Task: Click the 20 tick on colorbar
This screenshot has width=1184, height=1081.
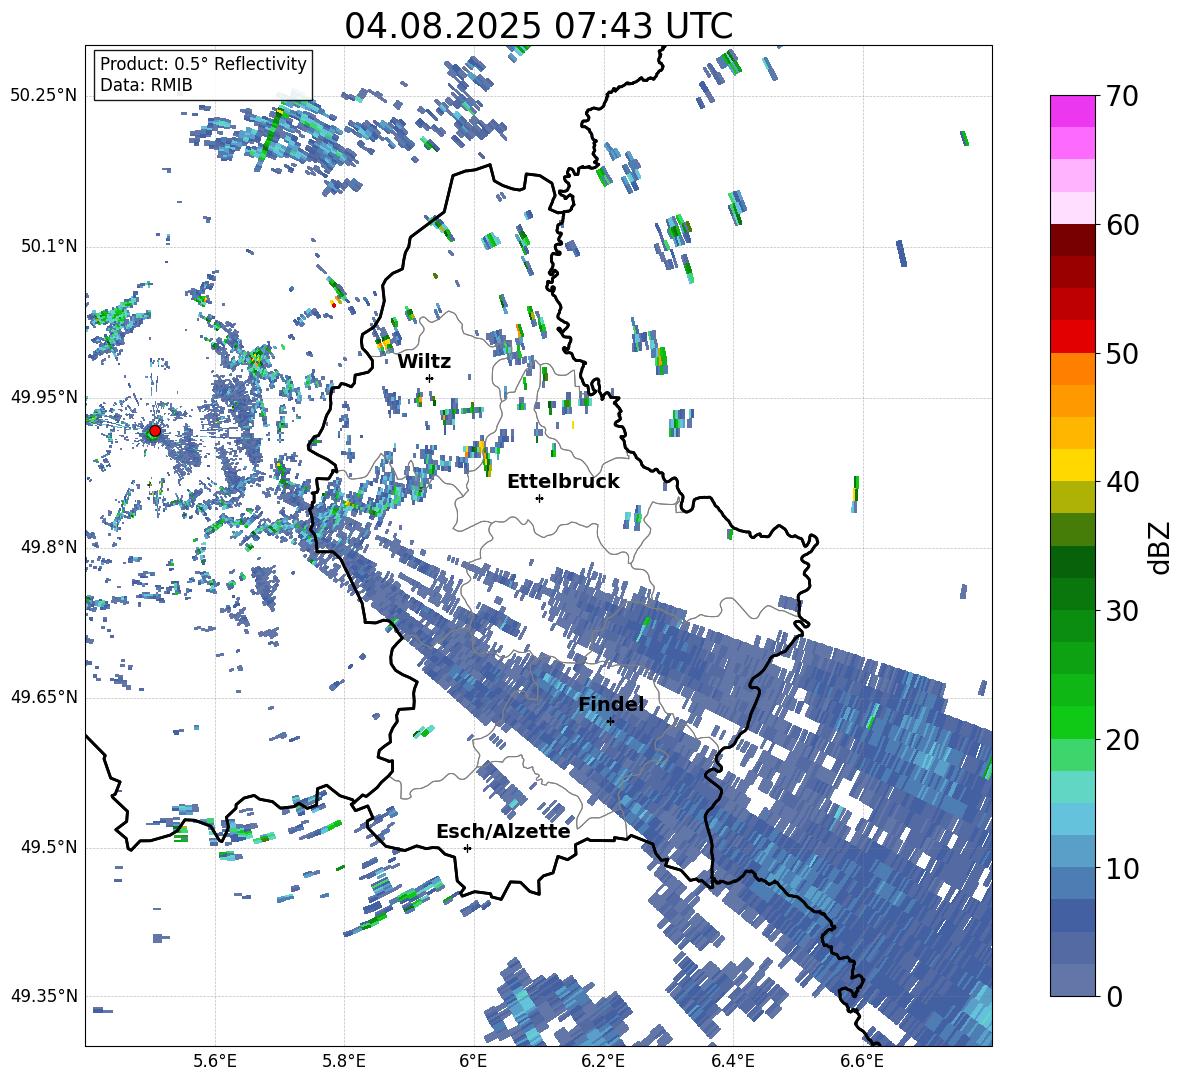Action: (x=1122, y=739)
